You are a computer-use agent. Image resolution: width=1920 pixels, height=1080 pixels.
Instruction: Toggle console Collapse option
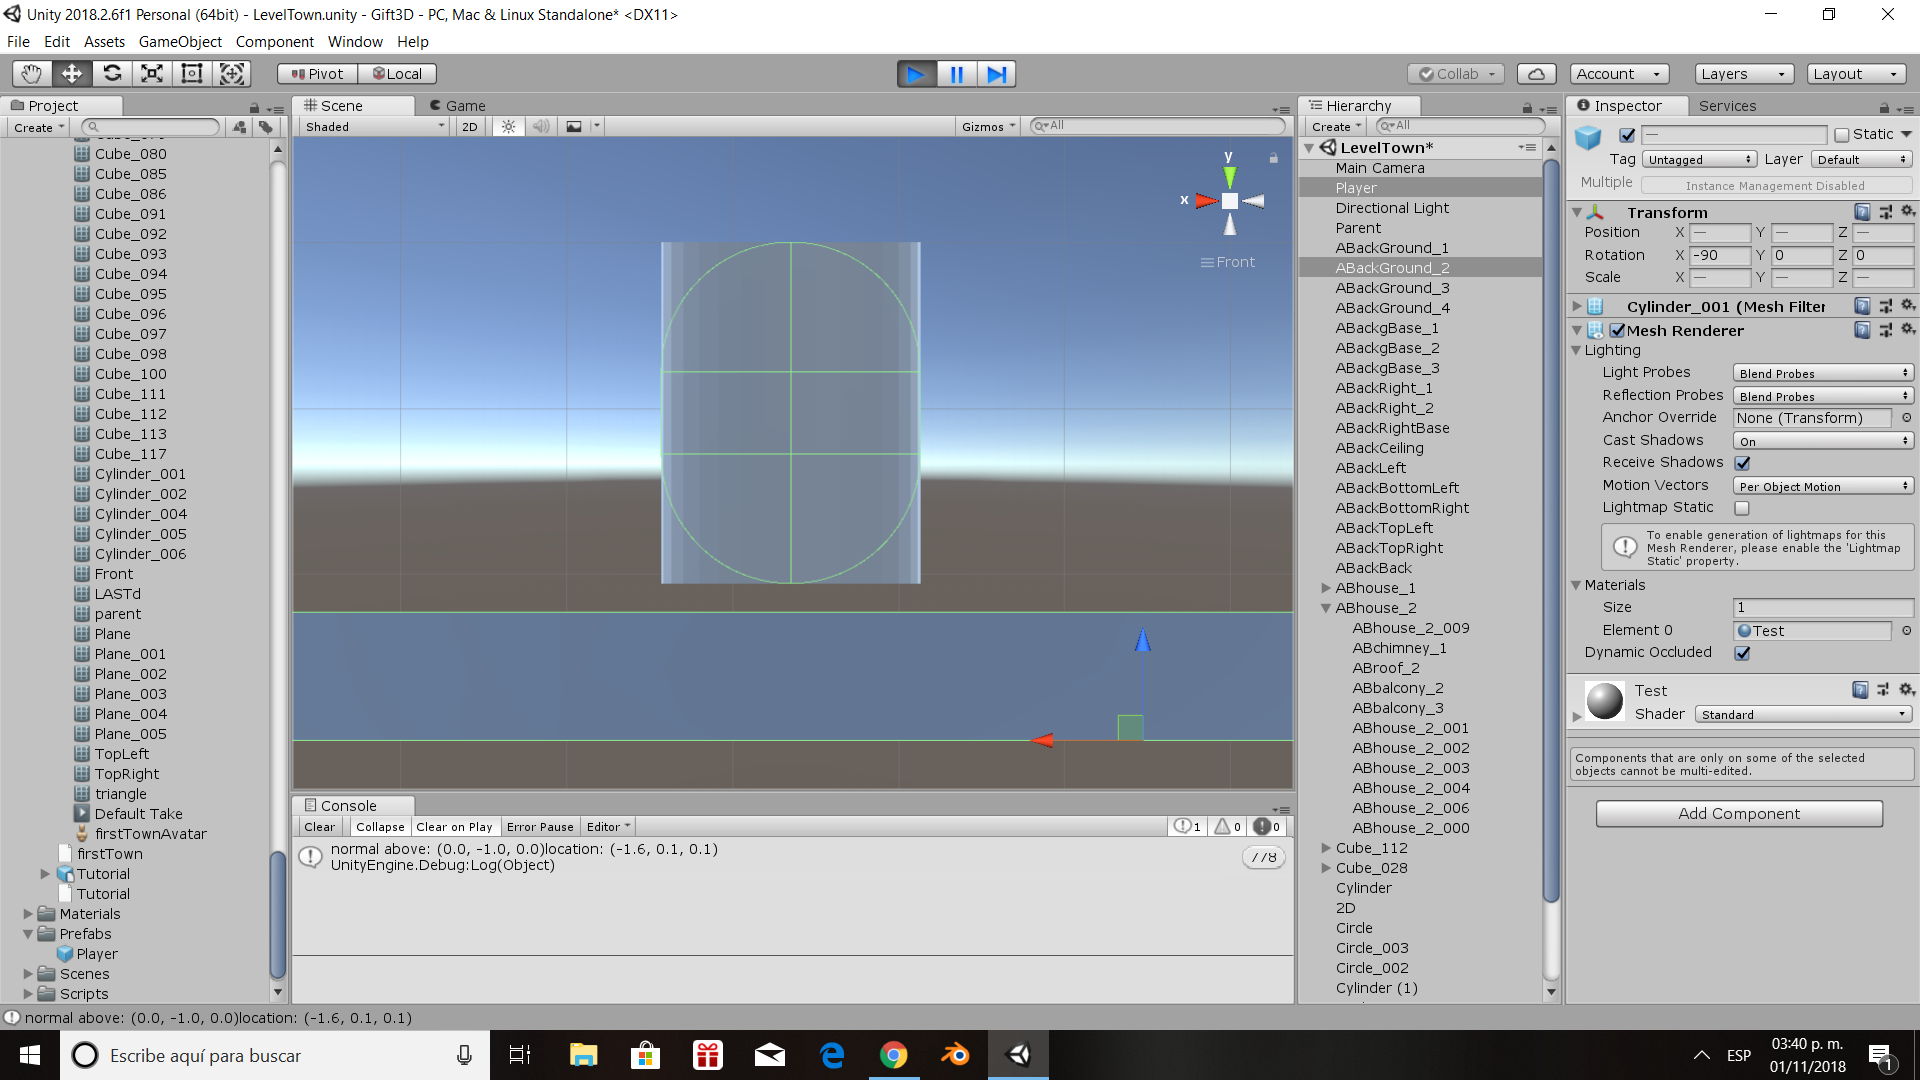380,827
